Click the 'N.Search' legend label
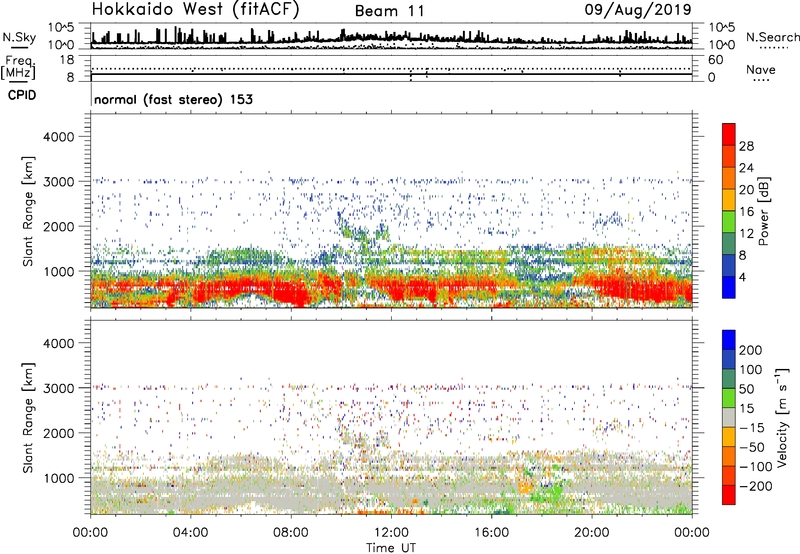Viewport: 800px width, 554px height. point(772,37)
